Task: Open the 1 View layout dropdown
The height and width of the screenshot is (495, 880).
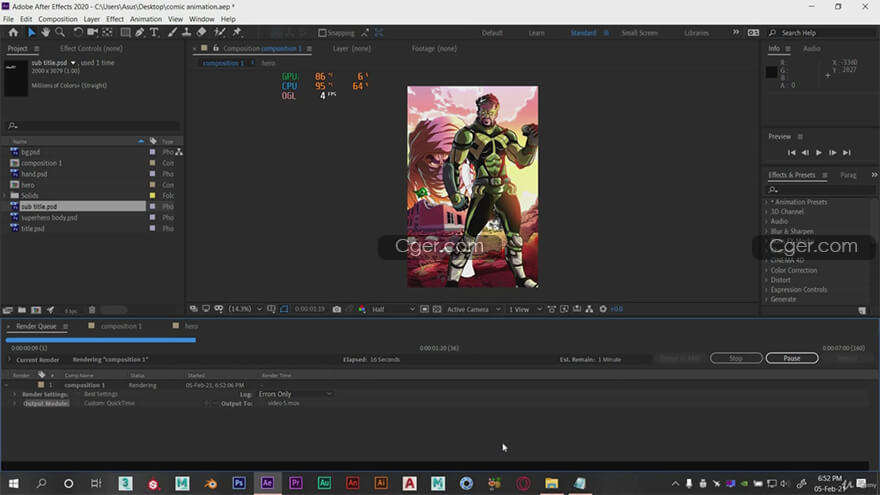Action: (525, 309)
